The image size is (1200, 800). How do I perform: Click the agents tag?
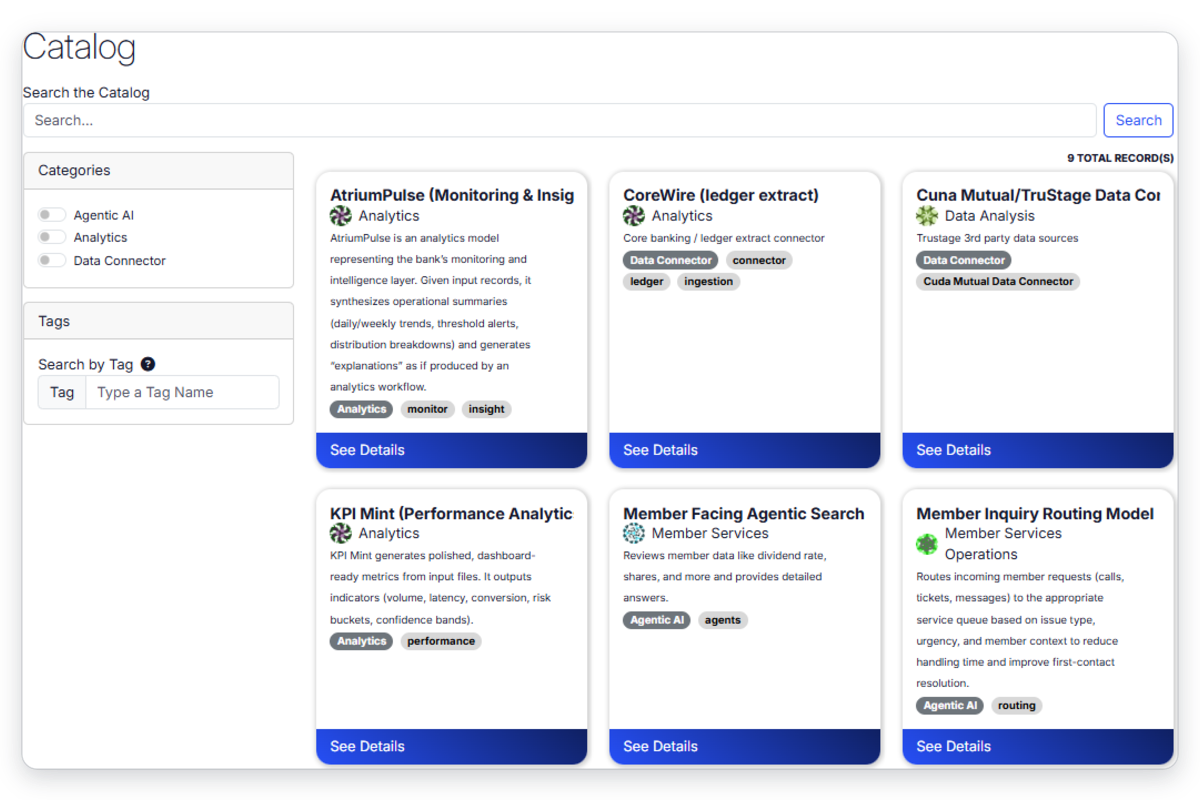pos(722,620)
